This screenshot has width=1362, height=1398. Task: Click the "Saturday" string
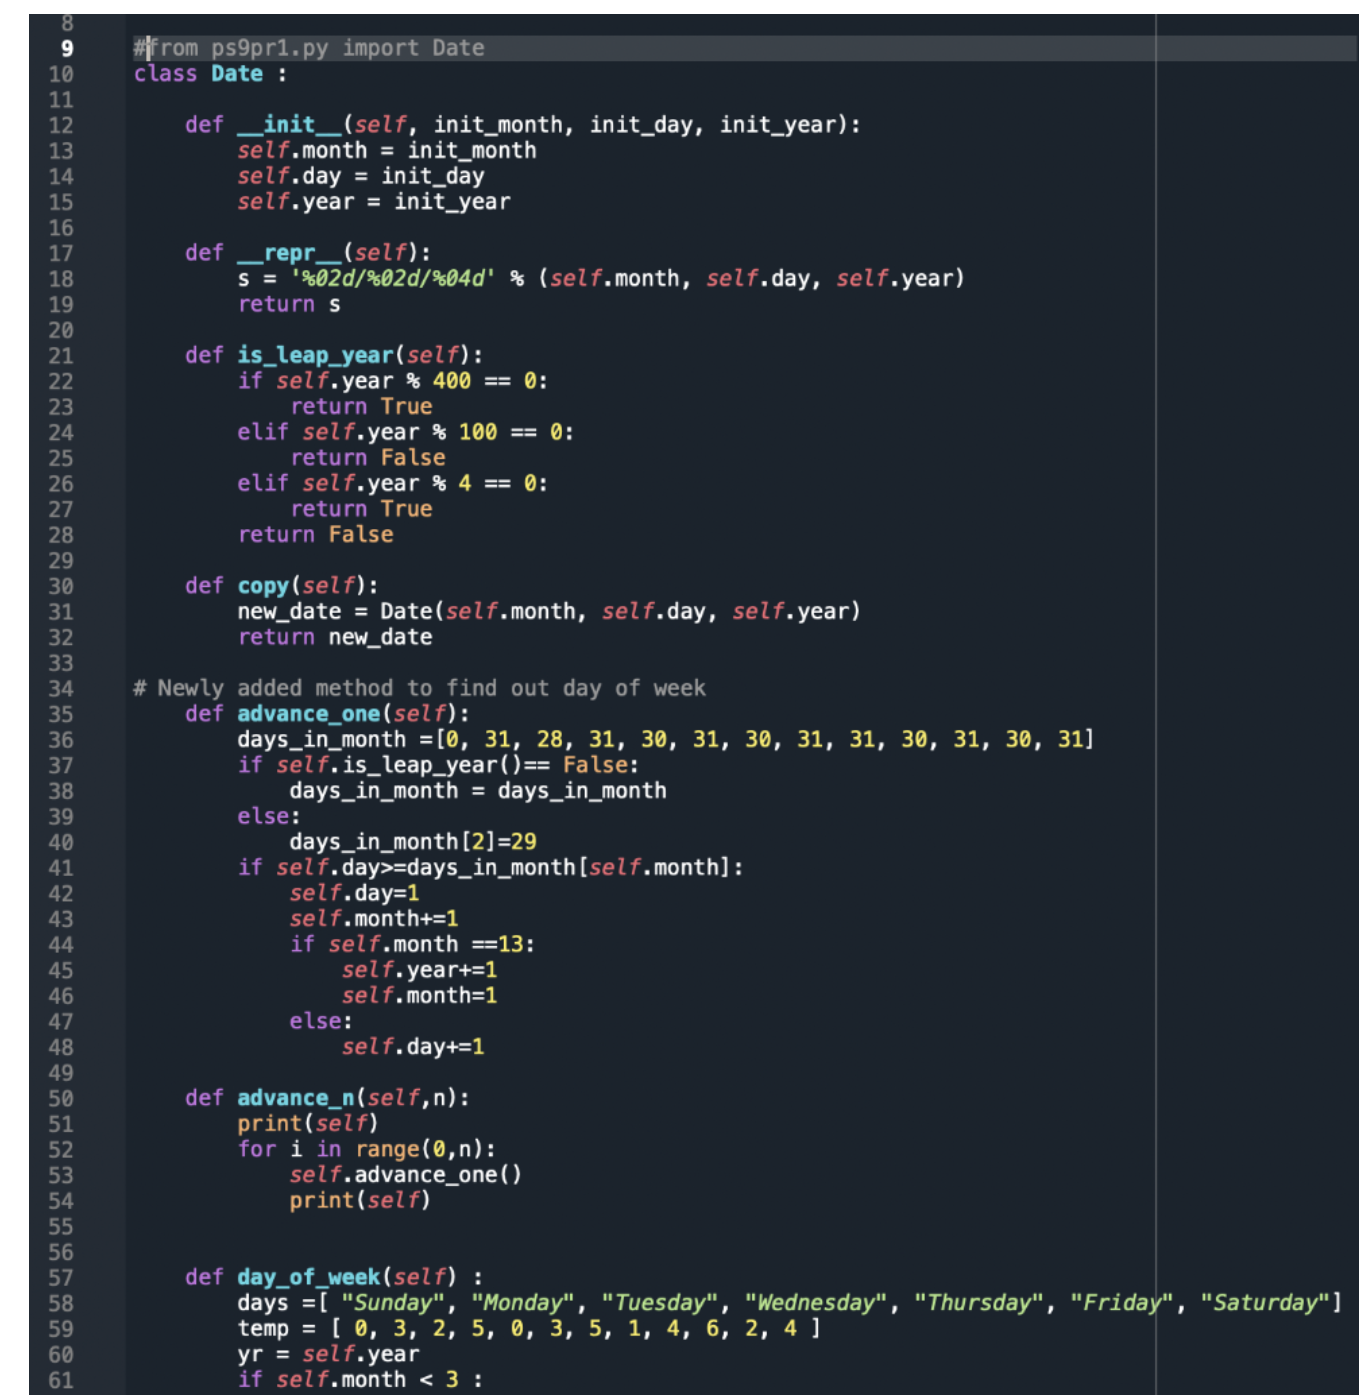click(x=1265, y=1303)
